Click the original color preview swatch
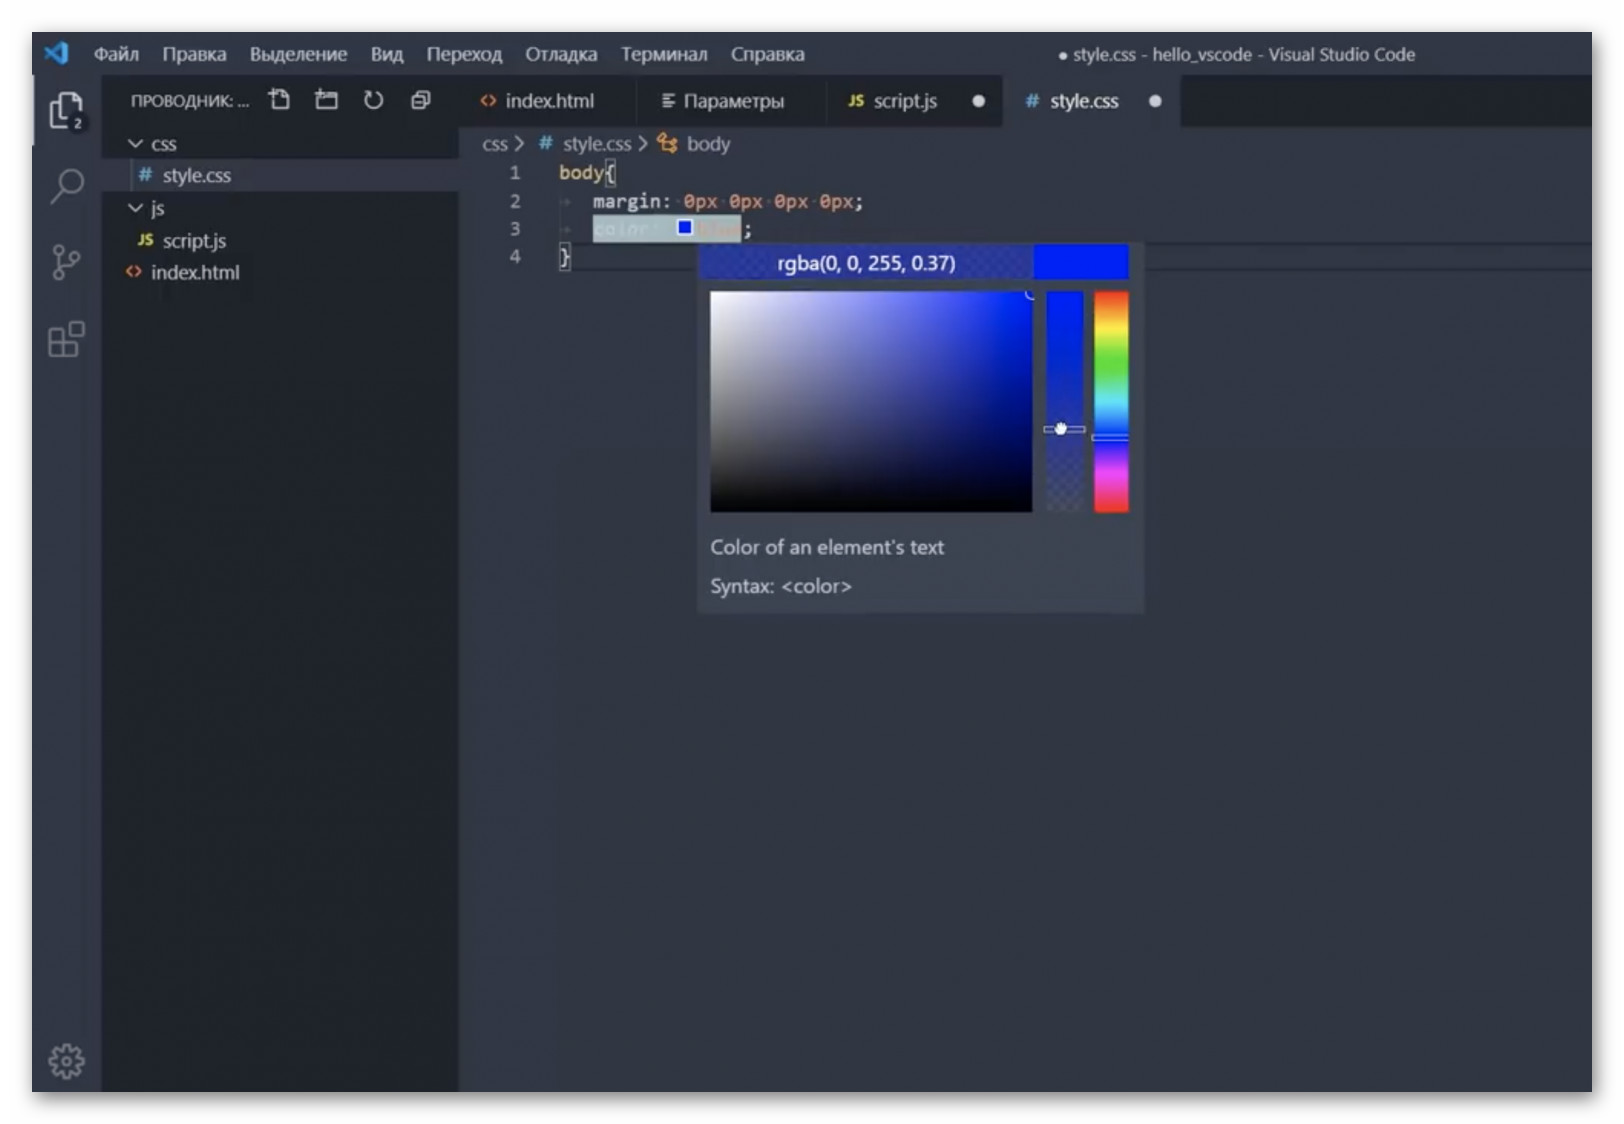 pyautogui.click(x=1081, y=262)
